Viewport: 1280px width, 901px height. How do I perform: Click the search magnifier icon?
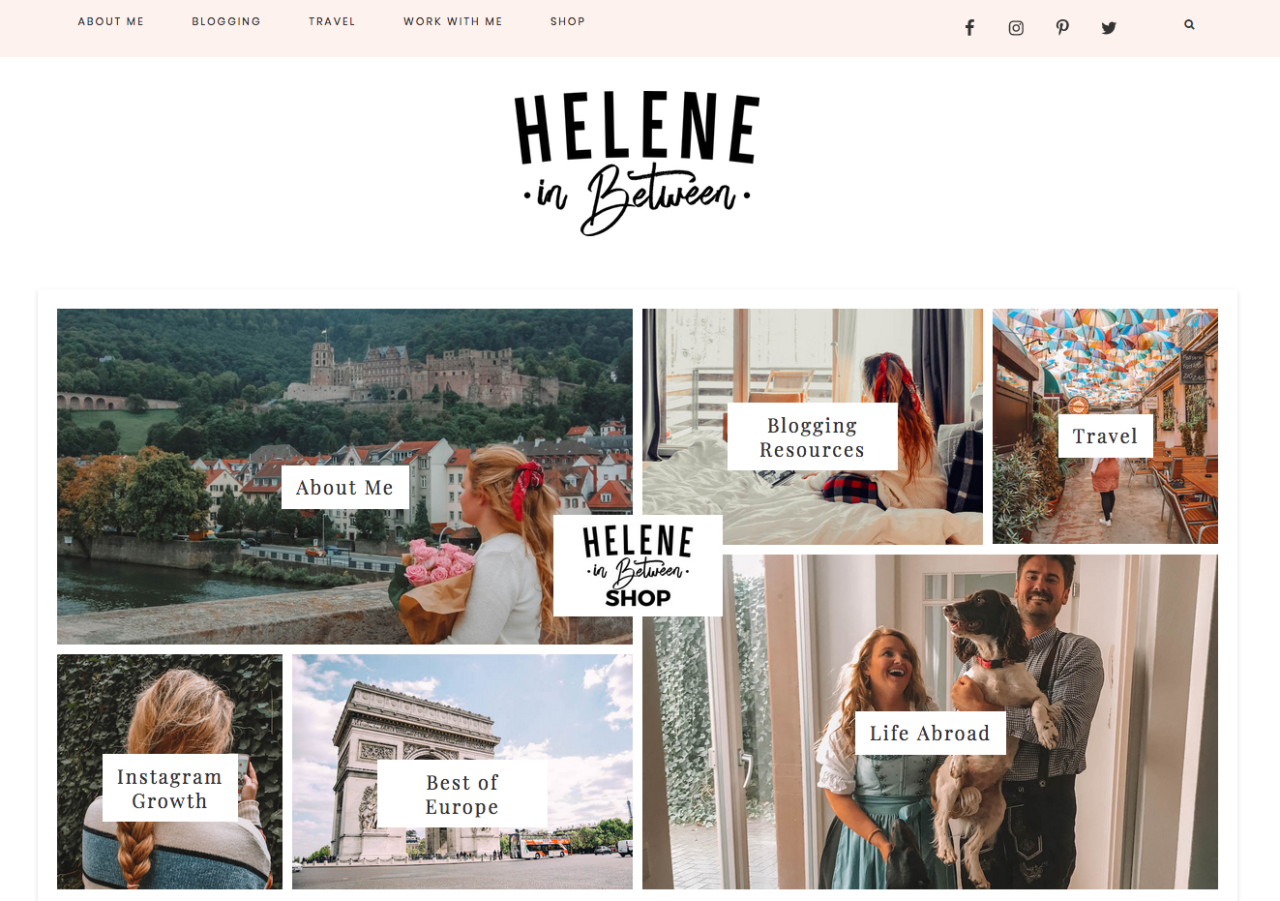click(1189, 24)
